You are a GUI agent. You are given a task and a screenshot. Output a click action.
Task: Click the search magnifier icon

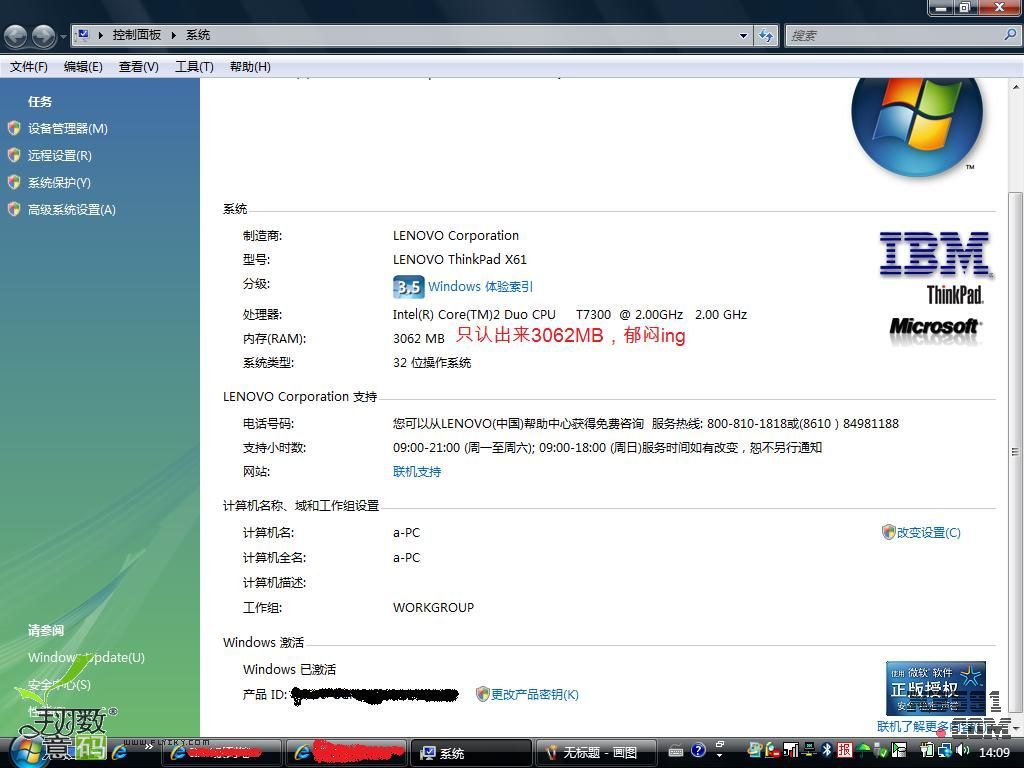[x=1010, y=35]
